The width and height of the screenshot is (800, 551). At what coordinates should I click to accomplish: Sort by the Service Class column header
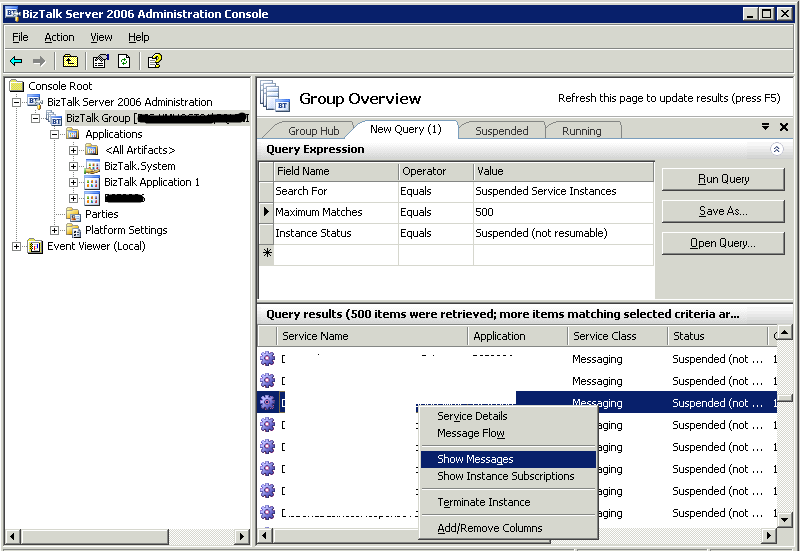(617, 336)
